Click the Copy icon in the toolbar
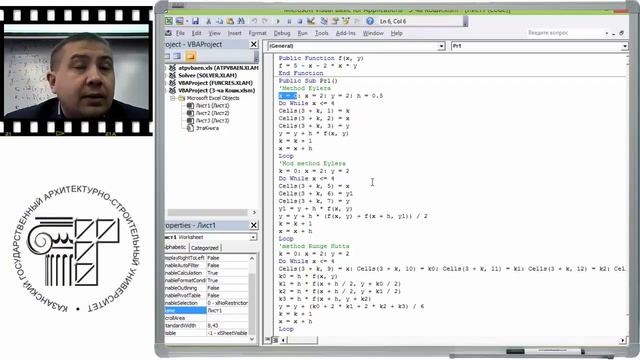The image size is (640, 360). coord(219,21)
